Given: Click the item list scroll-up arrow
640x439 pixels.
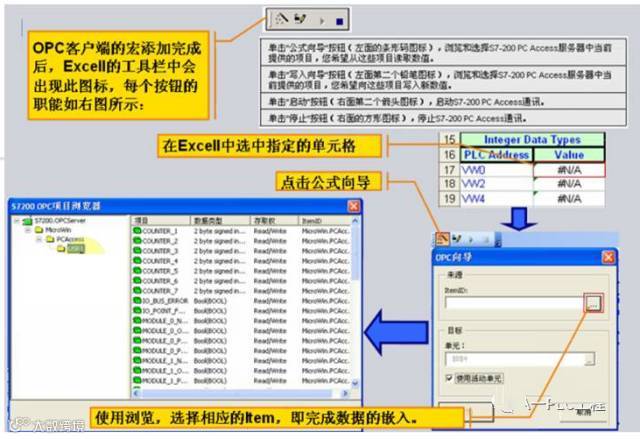Looking at the screenshot, I should [355, 221].
